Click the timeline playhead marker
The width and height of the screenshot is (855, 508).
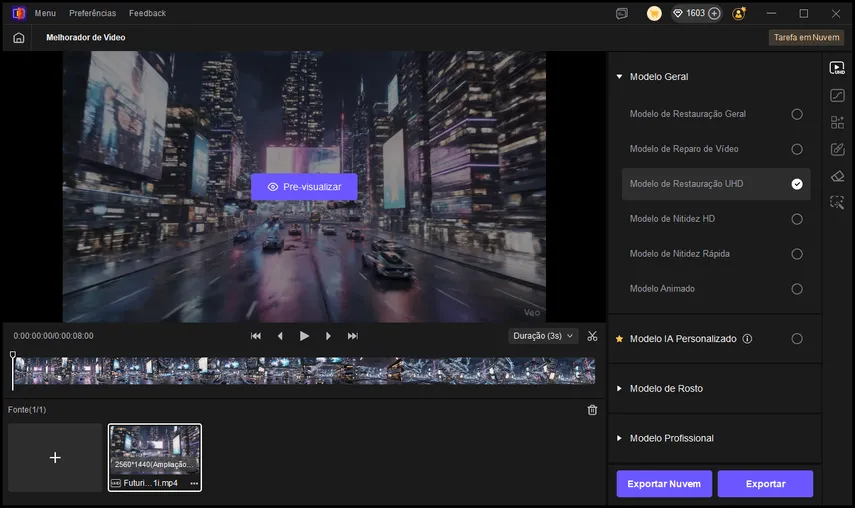tap(13, 355)
